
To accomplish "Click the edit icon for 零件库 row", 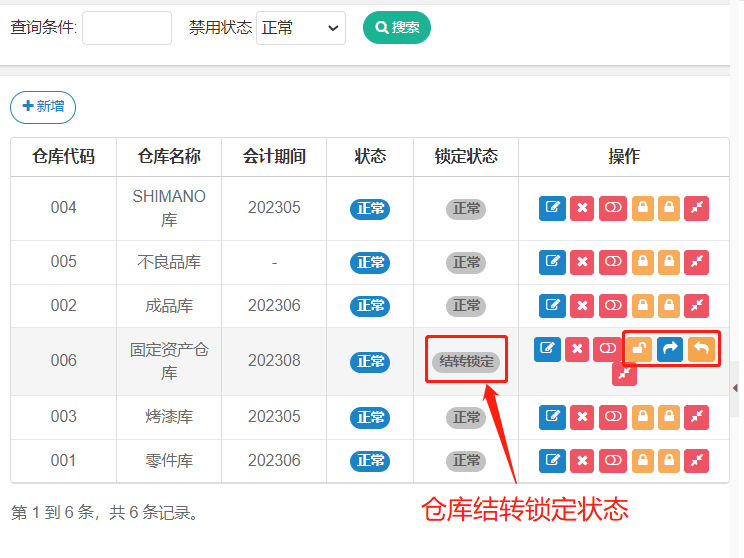I will click(x=552, y=461).
